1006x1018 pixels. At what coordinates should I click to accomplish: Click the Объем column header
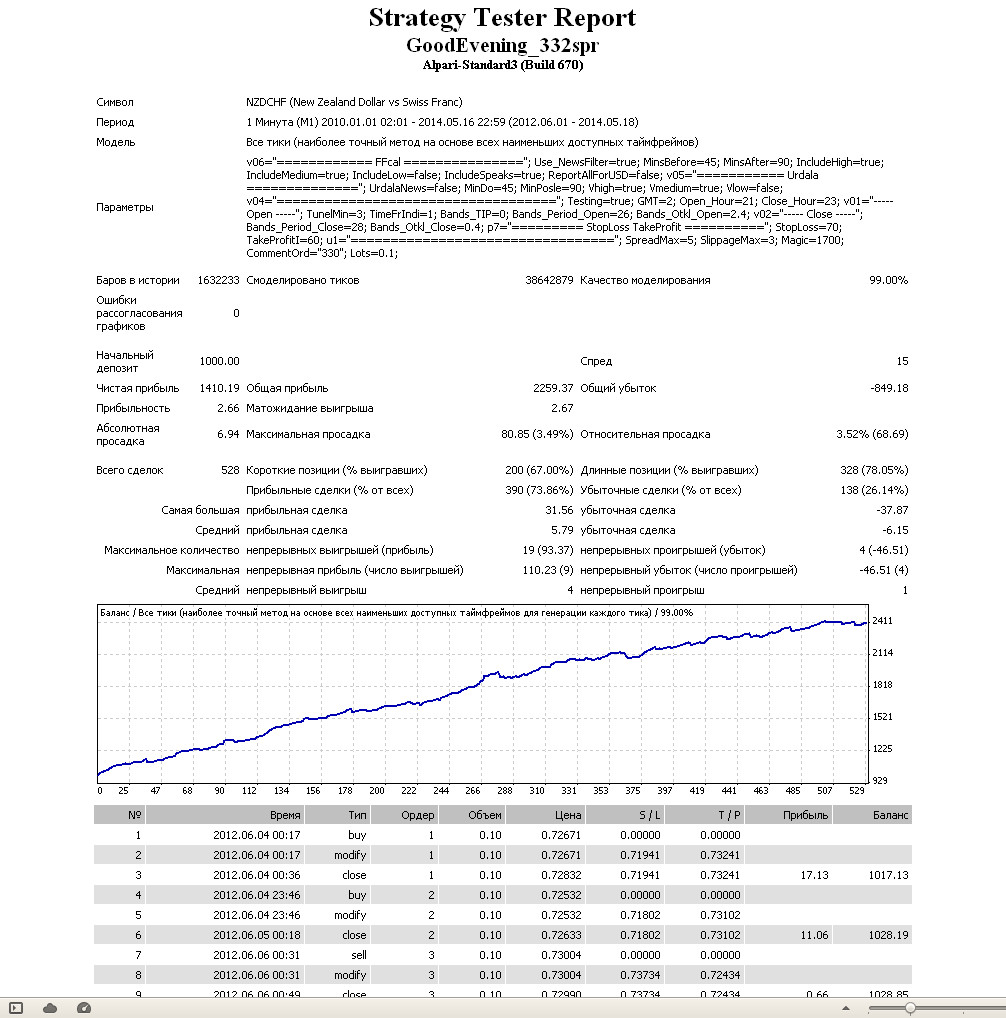(472, 815)
